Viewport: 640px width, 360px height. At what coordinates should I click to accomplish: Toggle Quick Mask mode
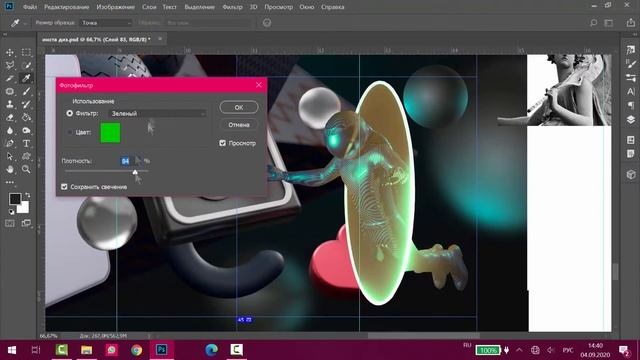(10, 223)
